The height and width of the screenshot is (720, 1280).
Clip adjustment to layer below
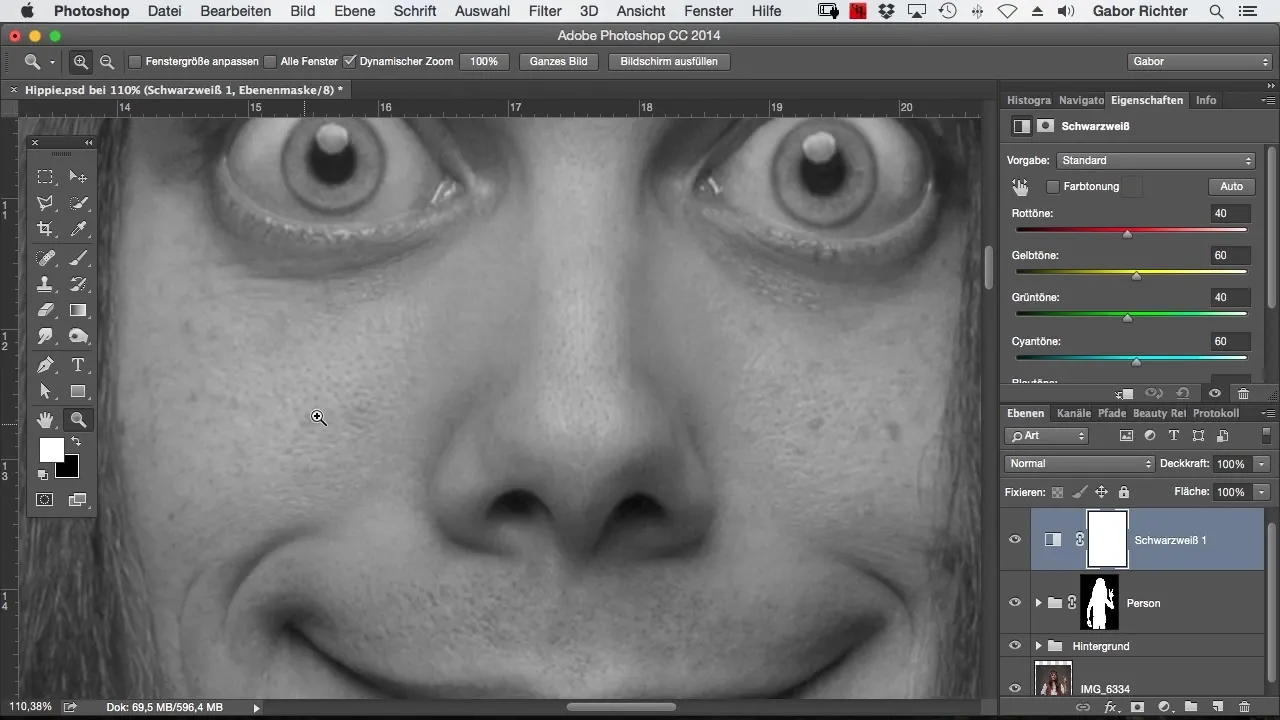[x=1125, y=394]
